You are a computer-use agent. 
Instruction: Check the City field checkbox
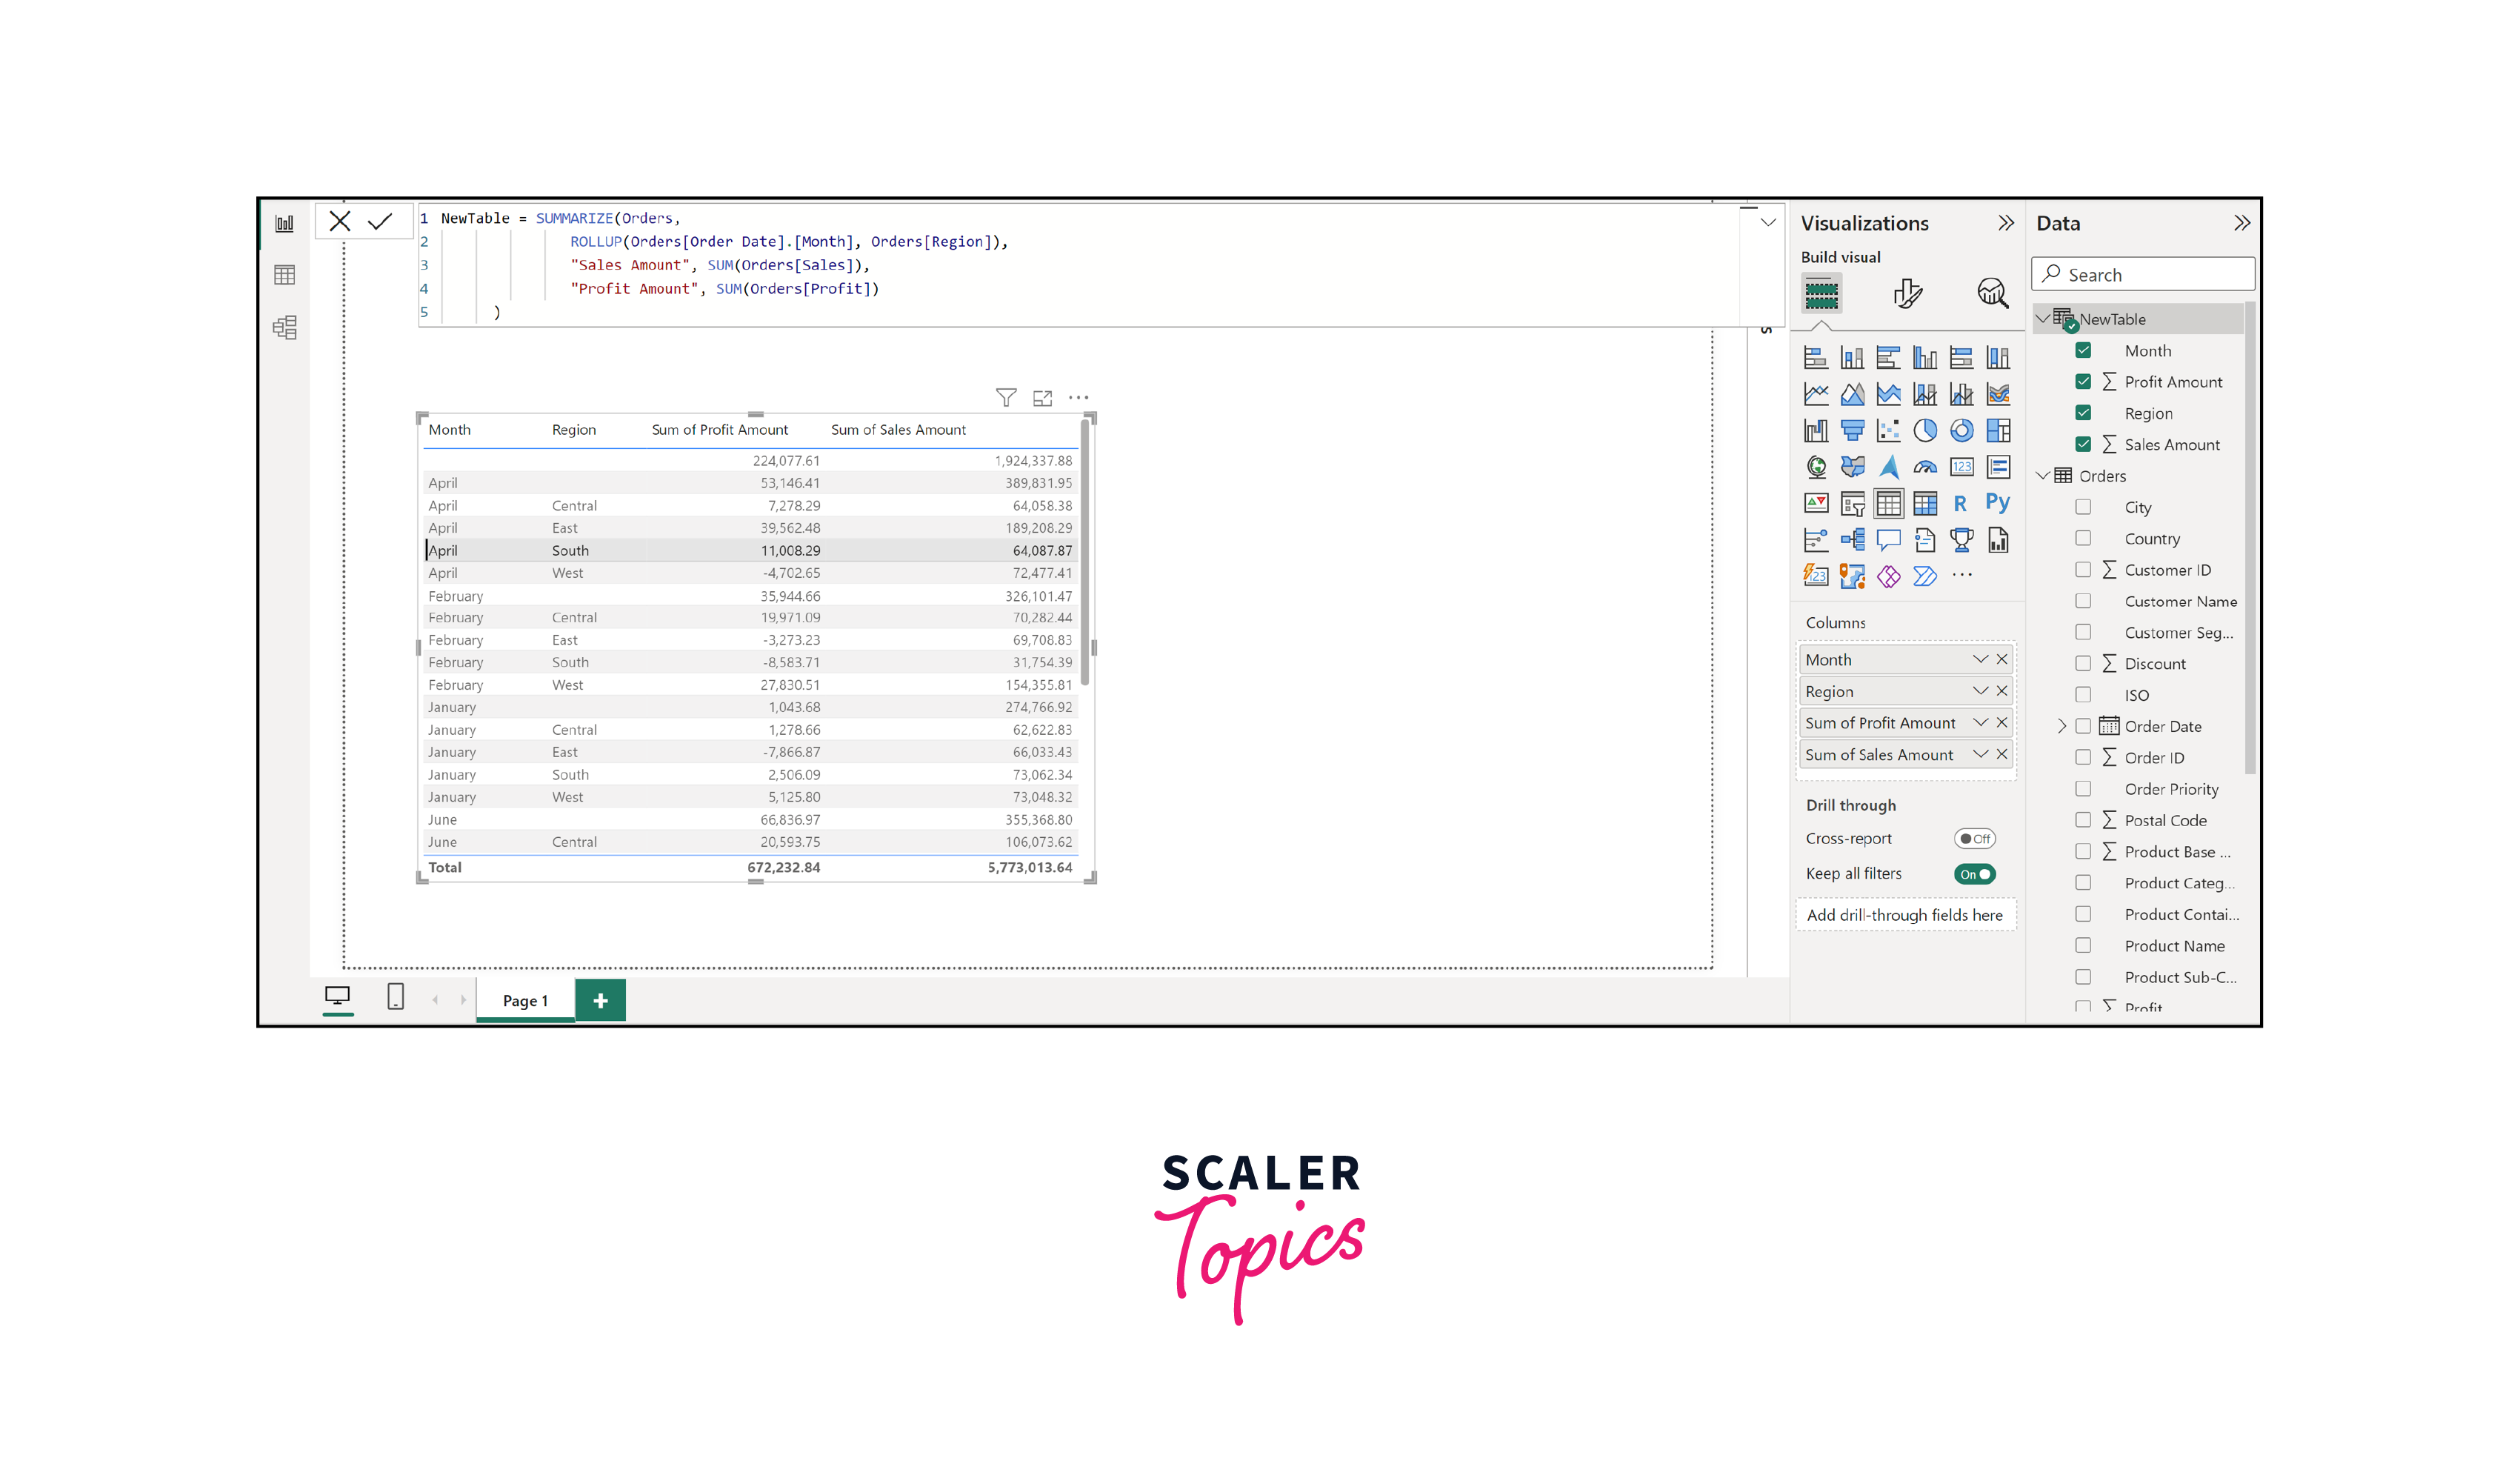click(2083, 507)
